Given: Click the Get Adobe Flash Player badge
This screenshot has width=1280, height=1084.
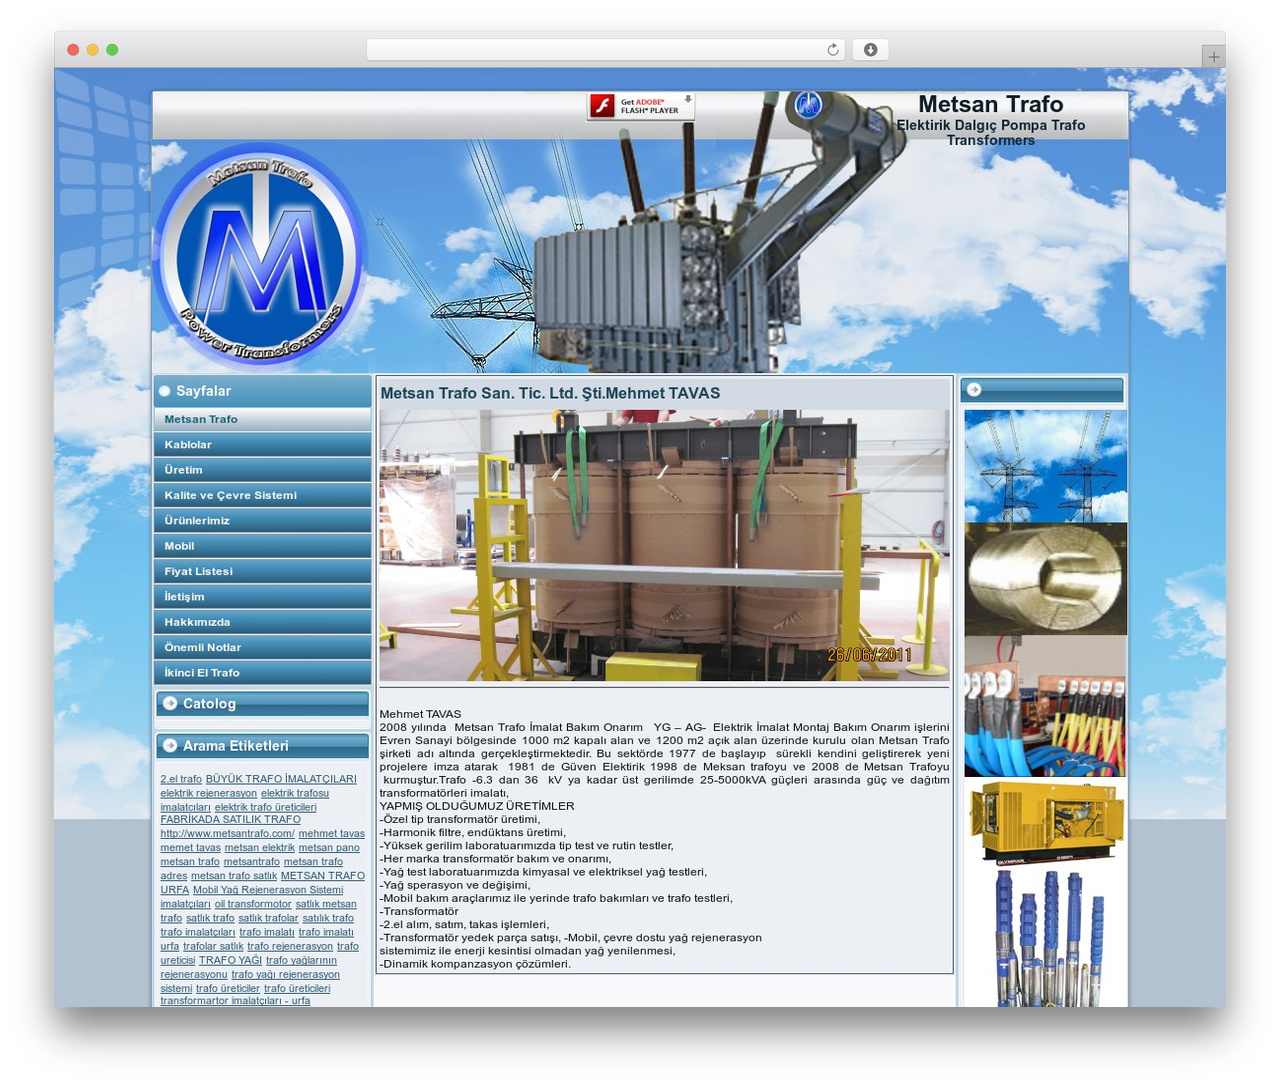Looking at the screenshot, I should [x=641, y=106].
